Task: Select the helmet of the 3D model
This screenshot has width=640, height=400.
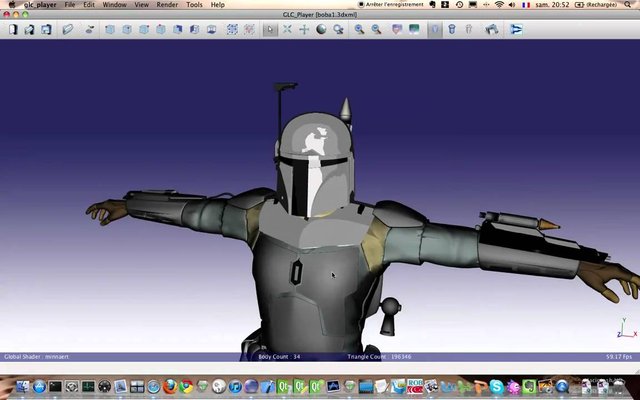Action: pyautogui.click(x=314, y=163)
